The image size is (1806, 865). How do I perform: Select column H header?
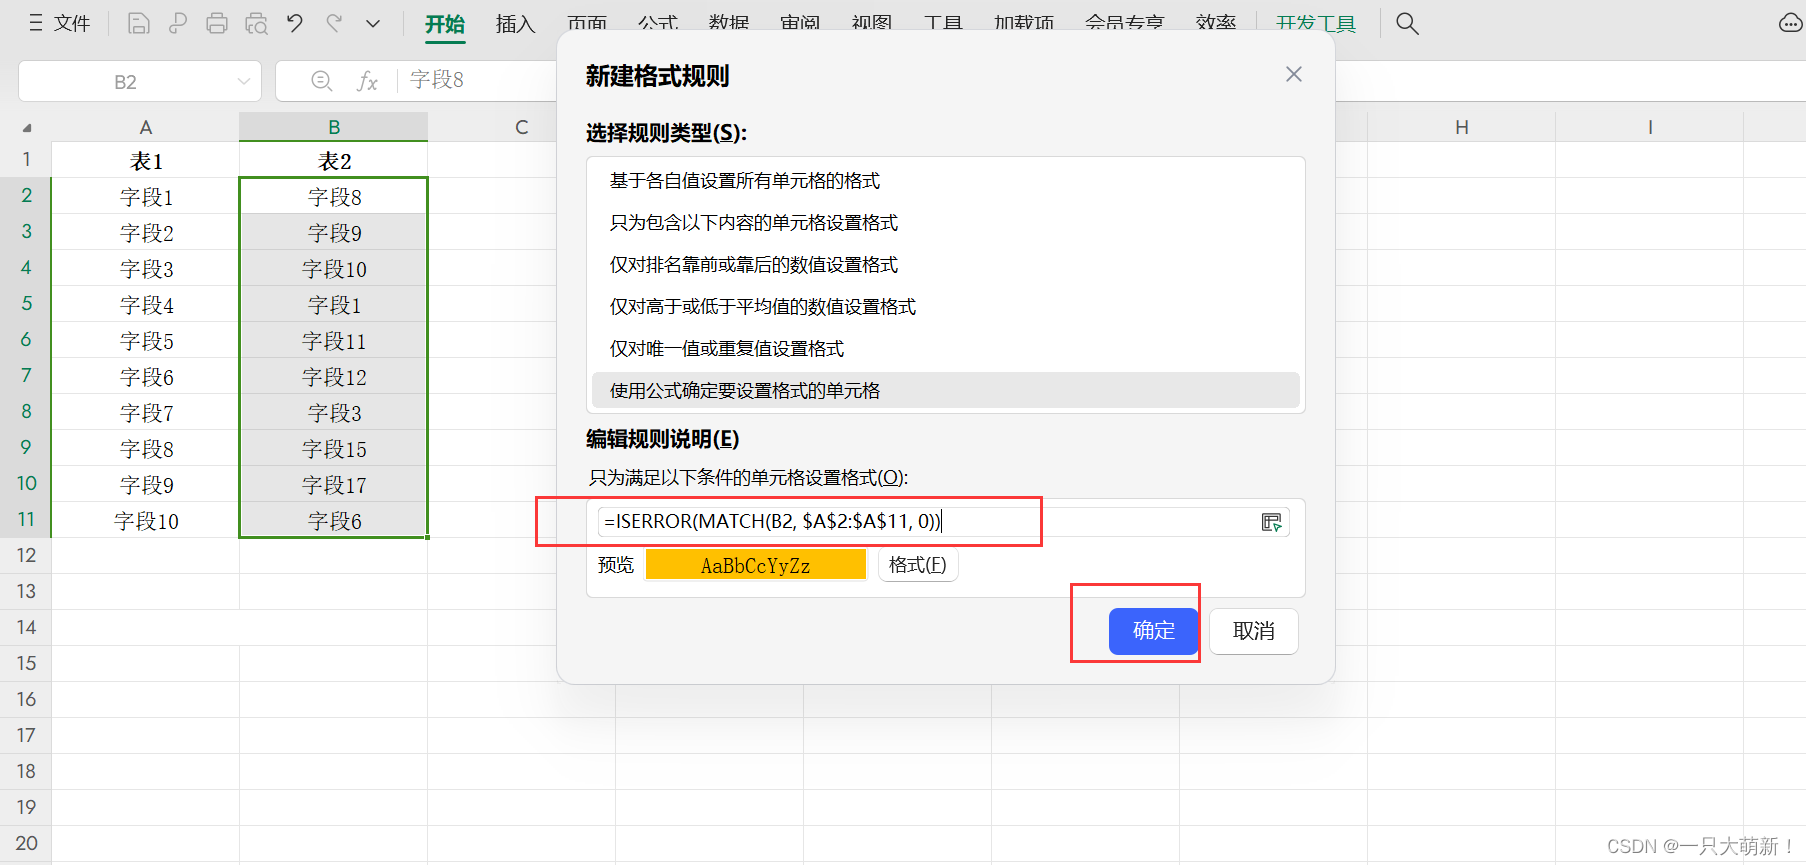[1461, 127]
